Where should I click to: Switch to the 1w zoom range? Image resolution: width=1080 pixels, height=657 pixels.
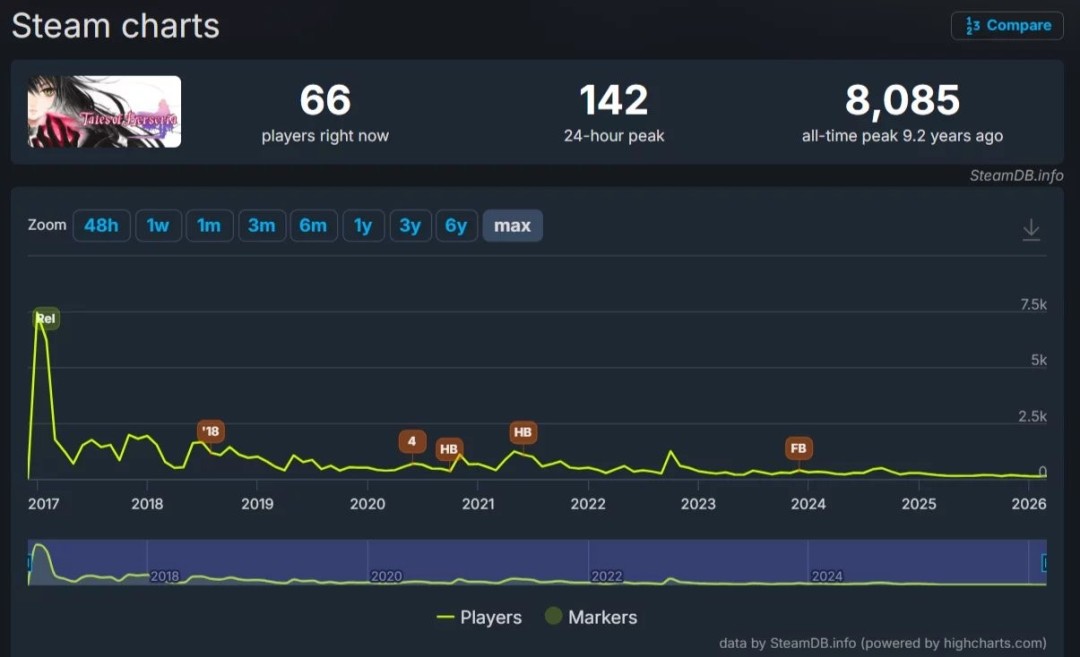click(157, 226)
